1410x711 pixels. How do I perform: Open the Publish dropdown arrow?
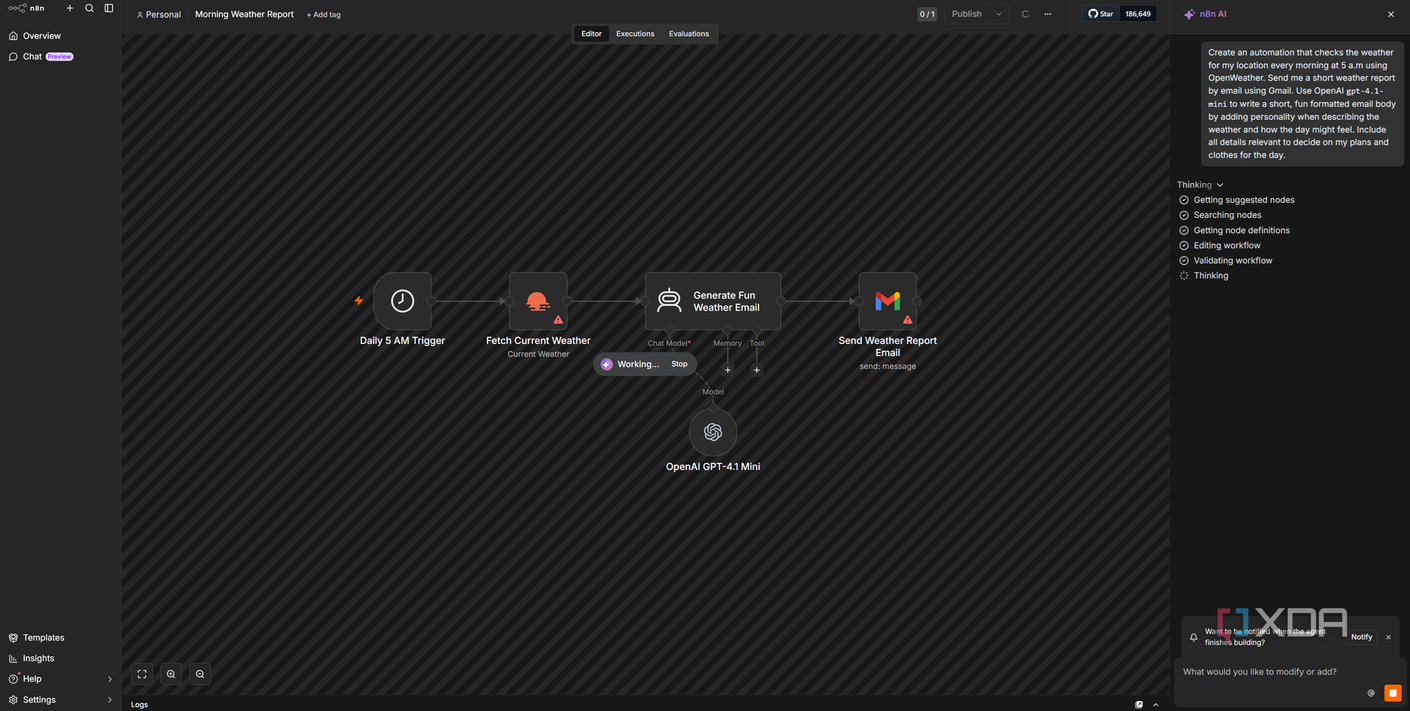tap(998, 14)
